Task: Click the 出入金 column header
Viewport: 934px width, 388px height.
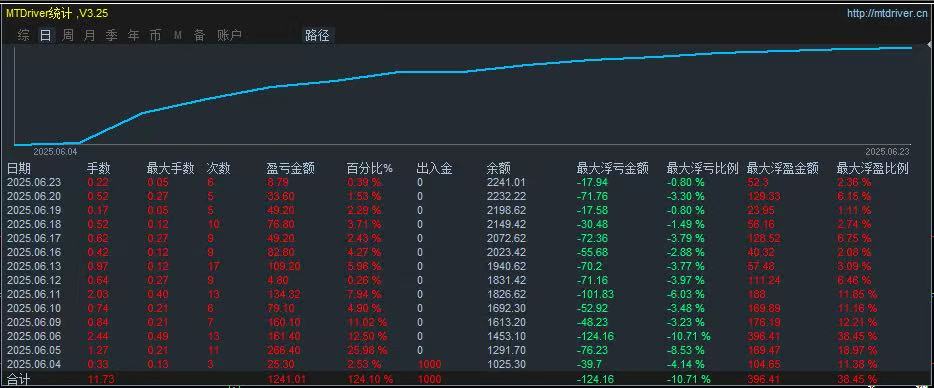Action: point(434,169)
